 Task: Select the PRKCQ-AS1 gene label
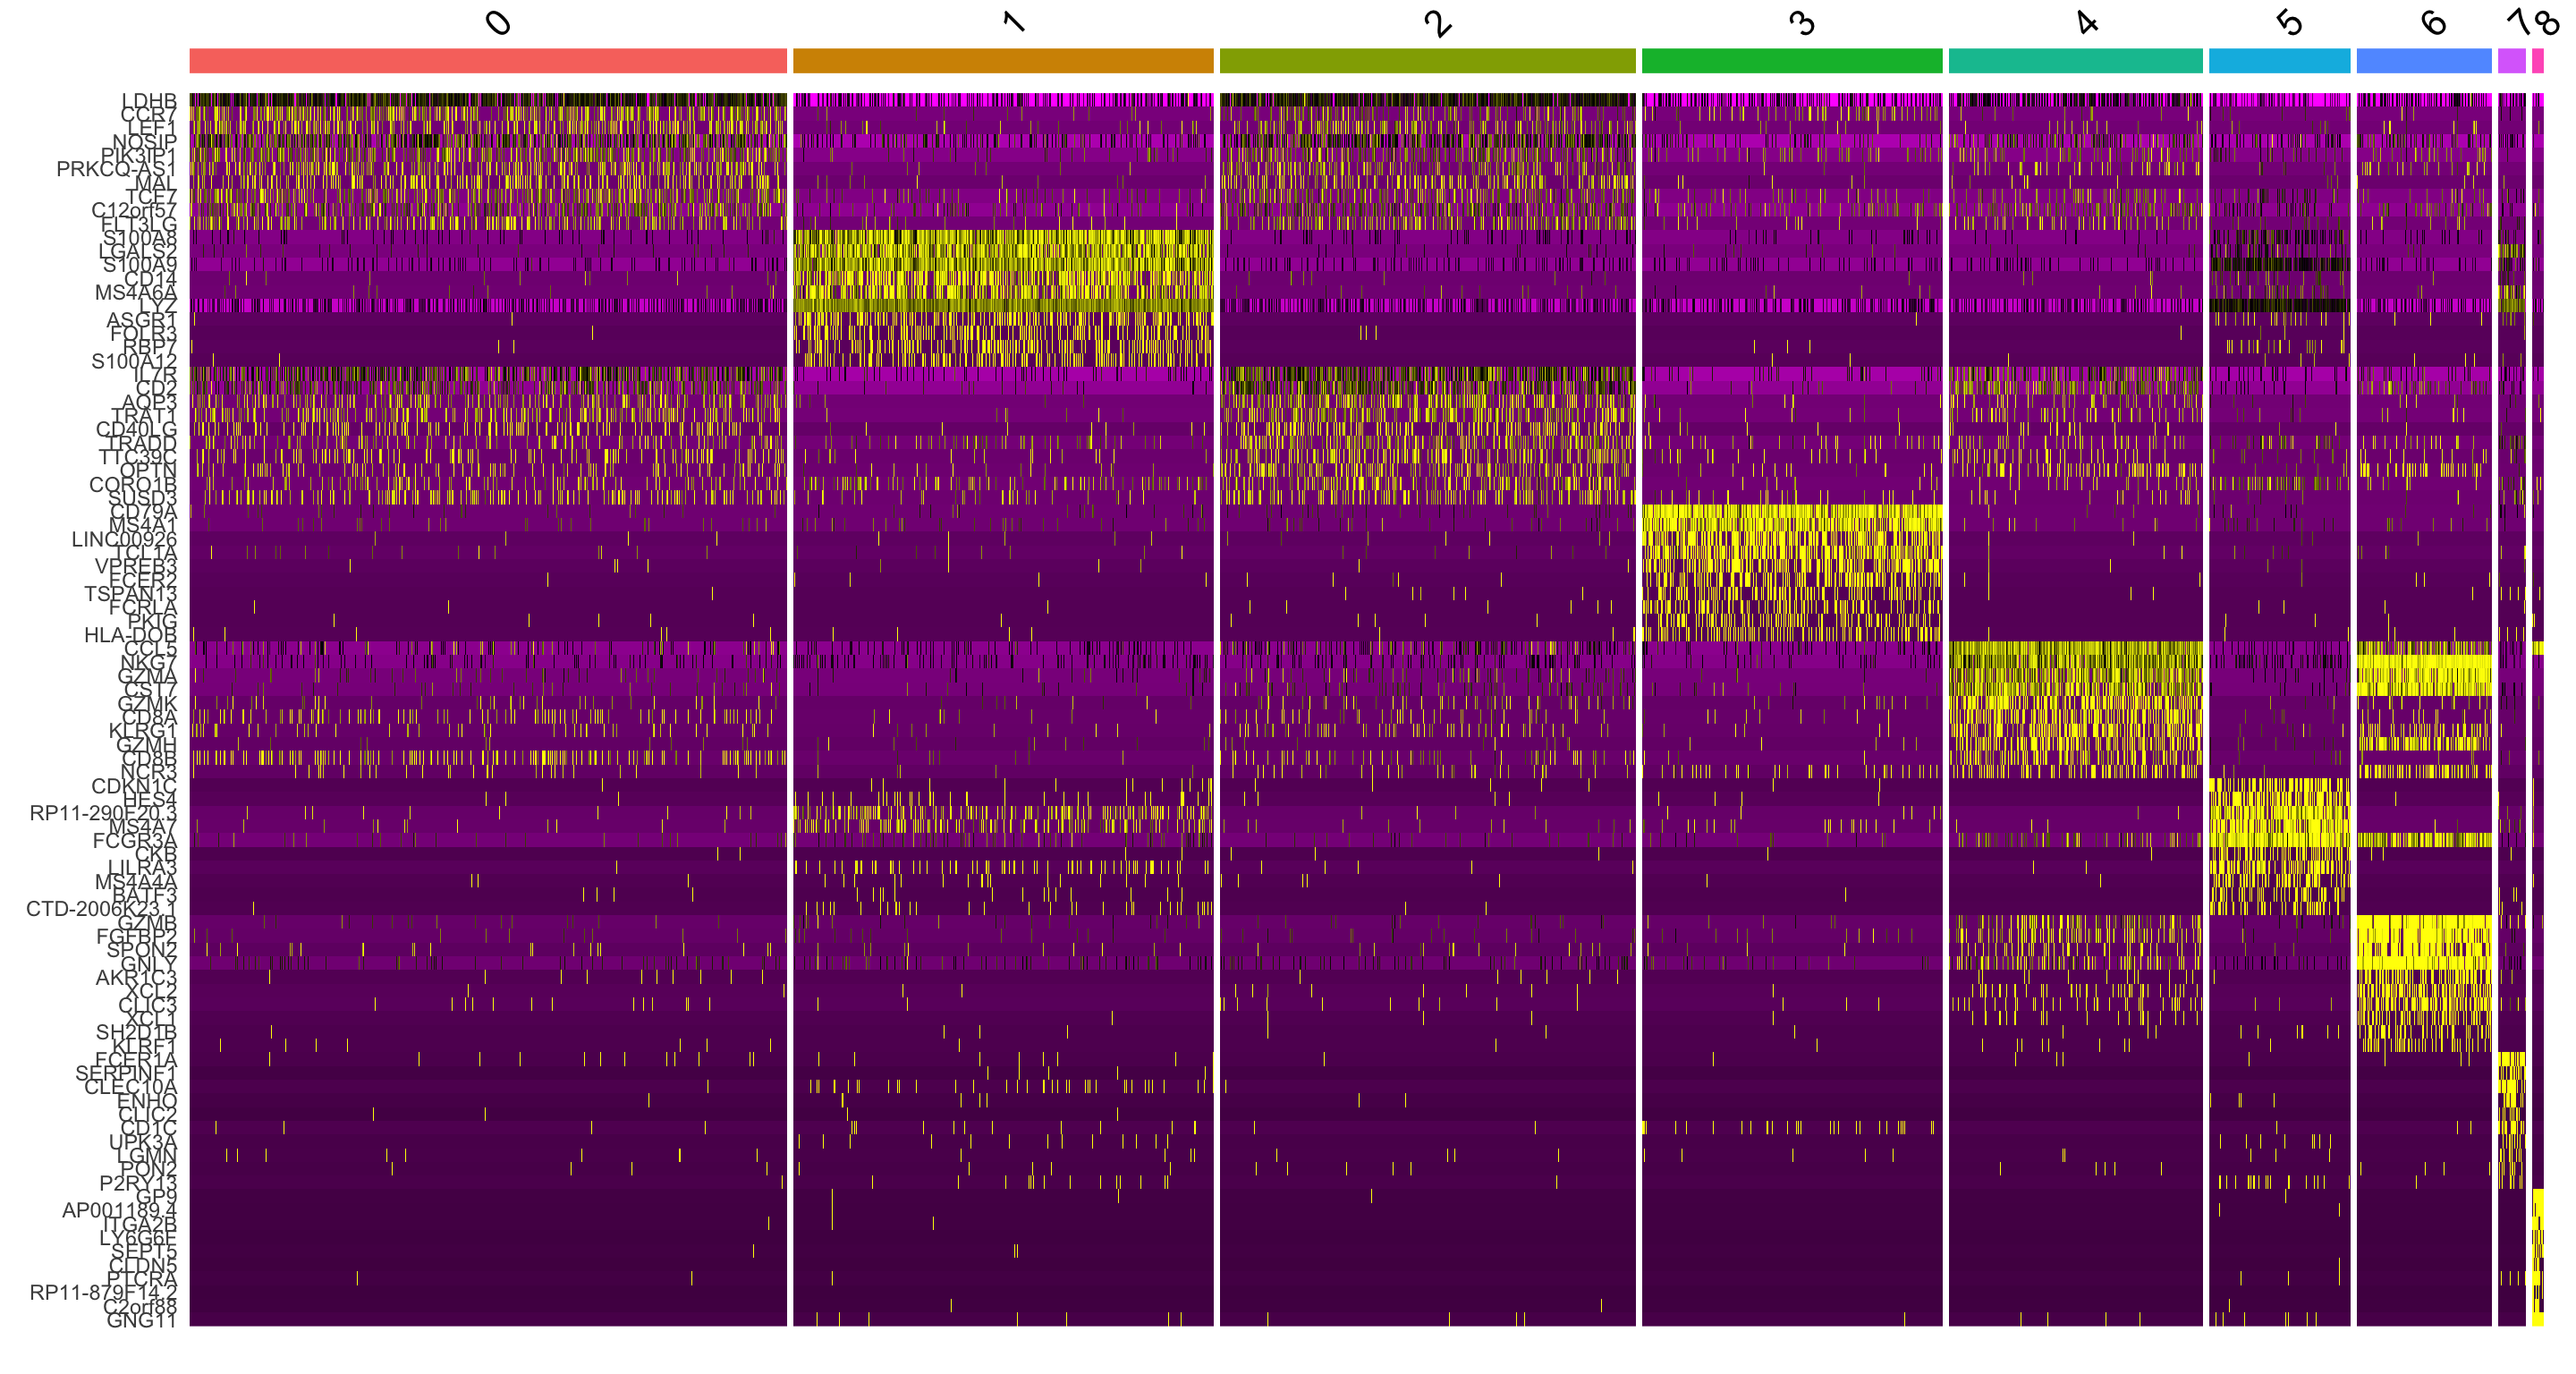tap(115, 169)
